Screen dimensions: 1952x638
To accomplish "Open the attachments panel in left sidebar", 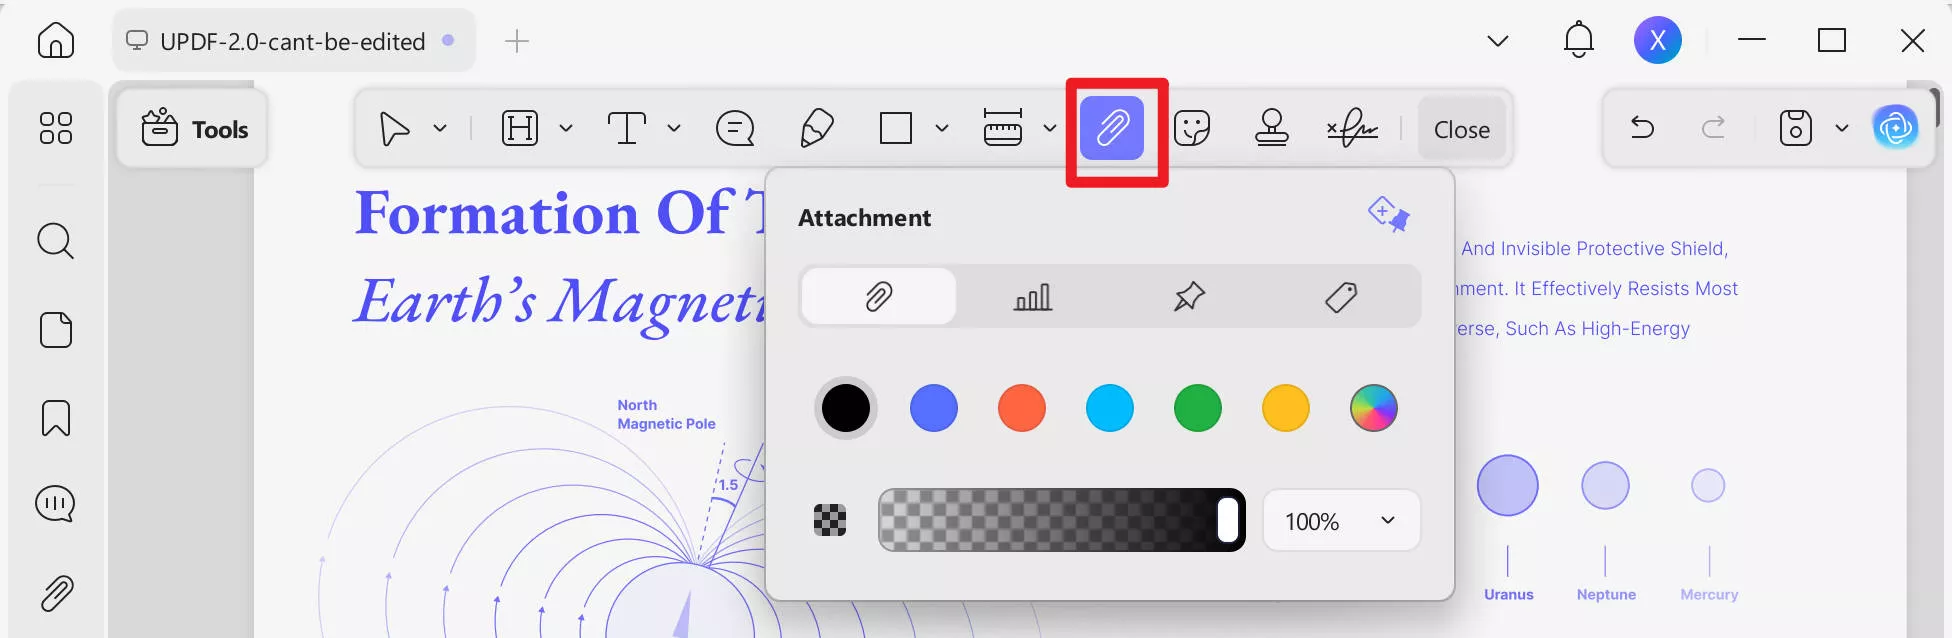I will tap(57, 593).
